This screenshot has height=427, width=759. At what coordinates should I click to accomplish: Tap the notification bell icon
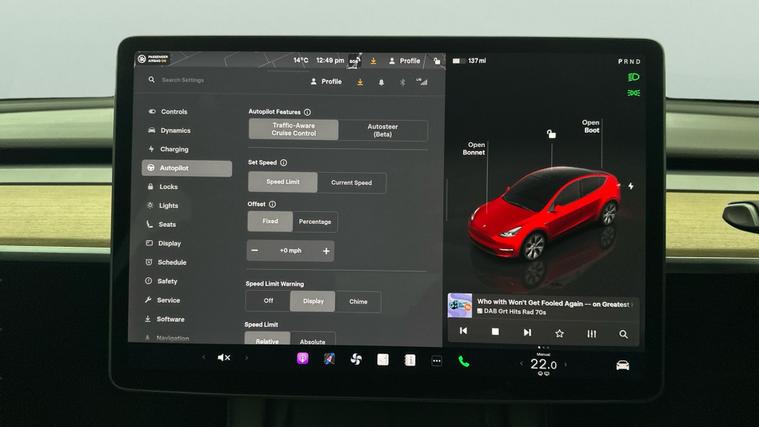pyautogui.click(x=380, y=82)
